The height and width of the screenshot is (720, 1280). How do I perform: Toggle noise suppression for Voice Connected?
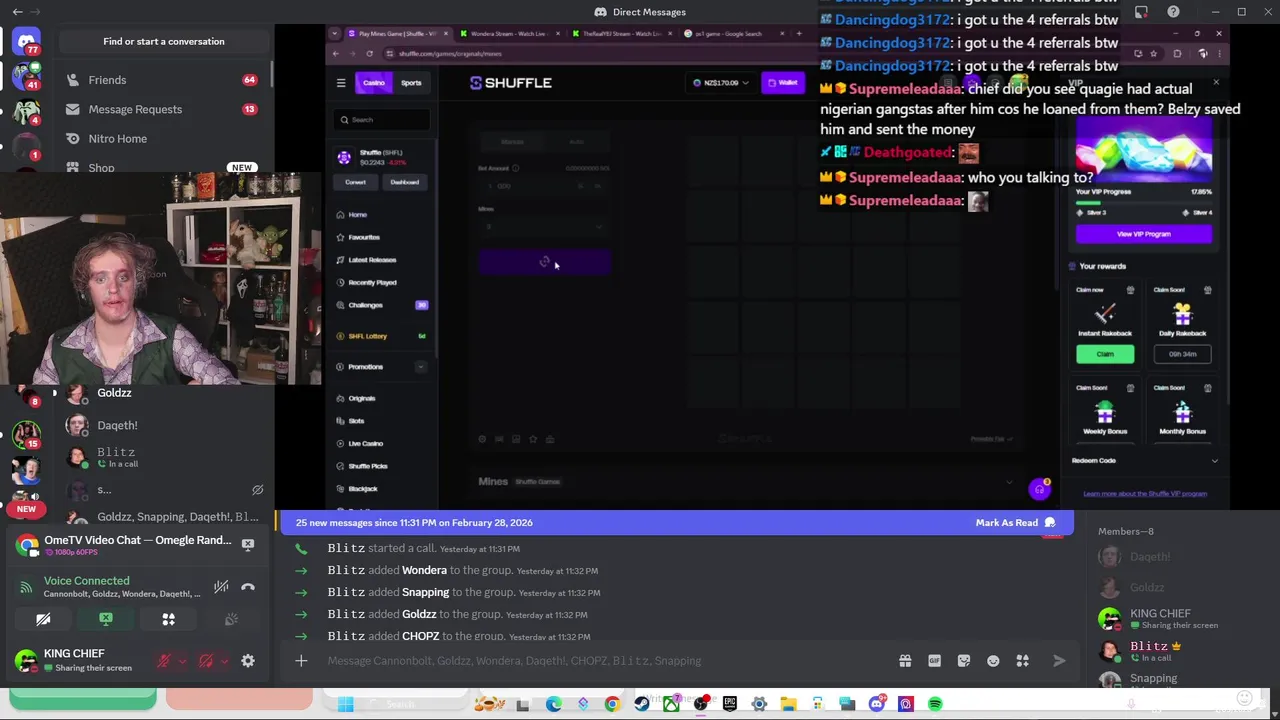coord(221,587)
